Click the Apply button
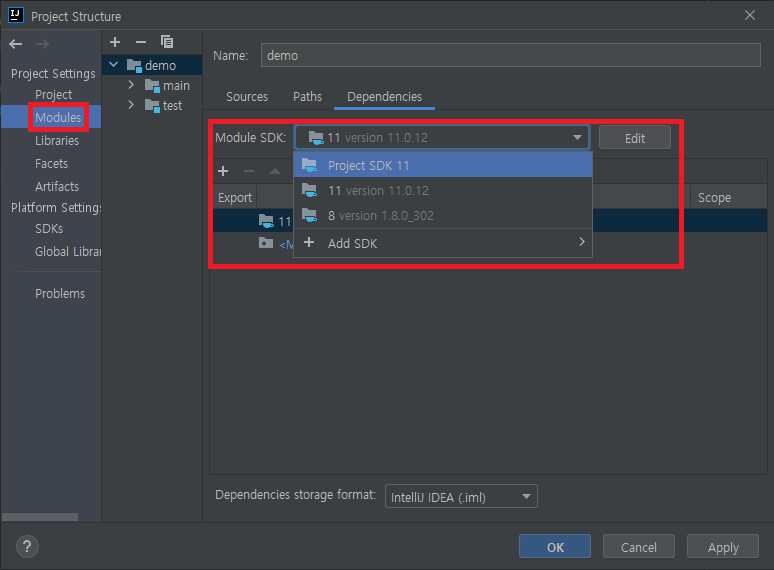The height and width of the screenshot is (570, 774). pos(723,547)
